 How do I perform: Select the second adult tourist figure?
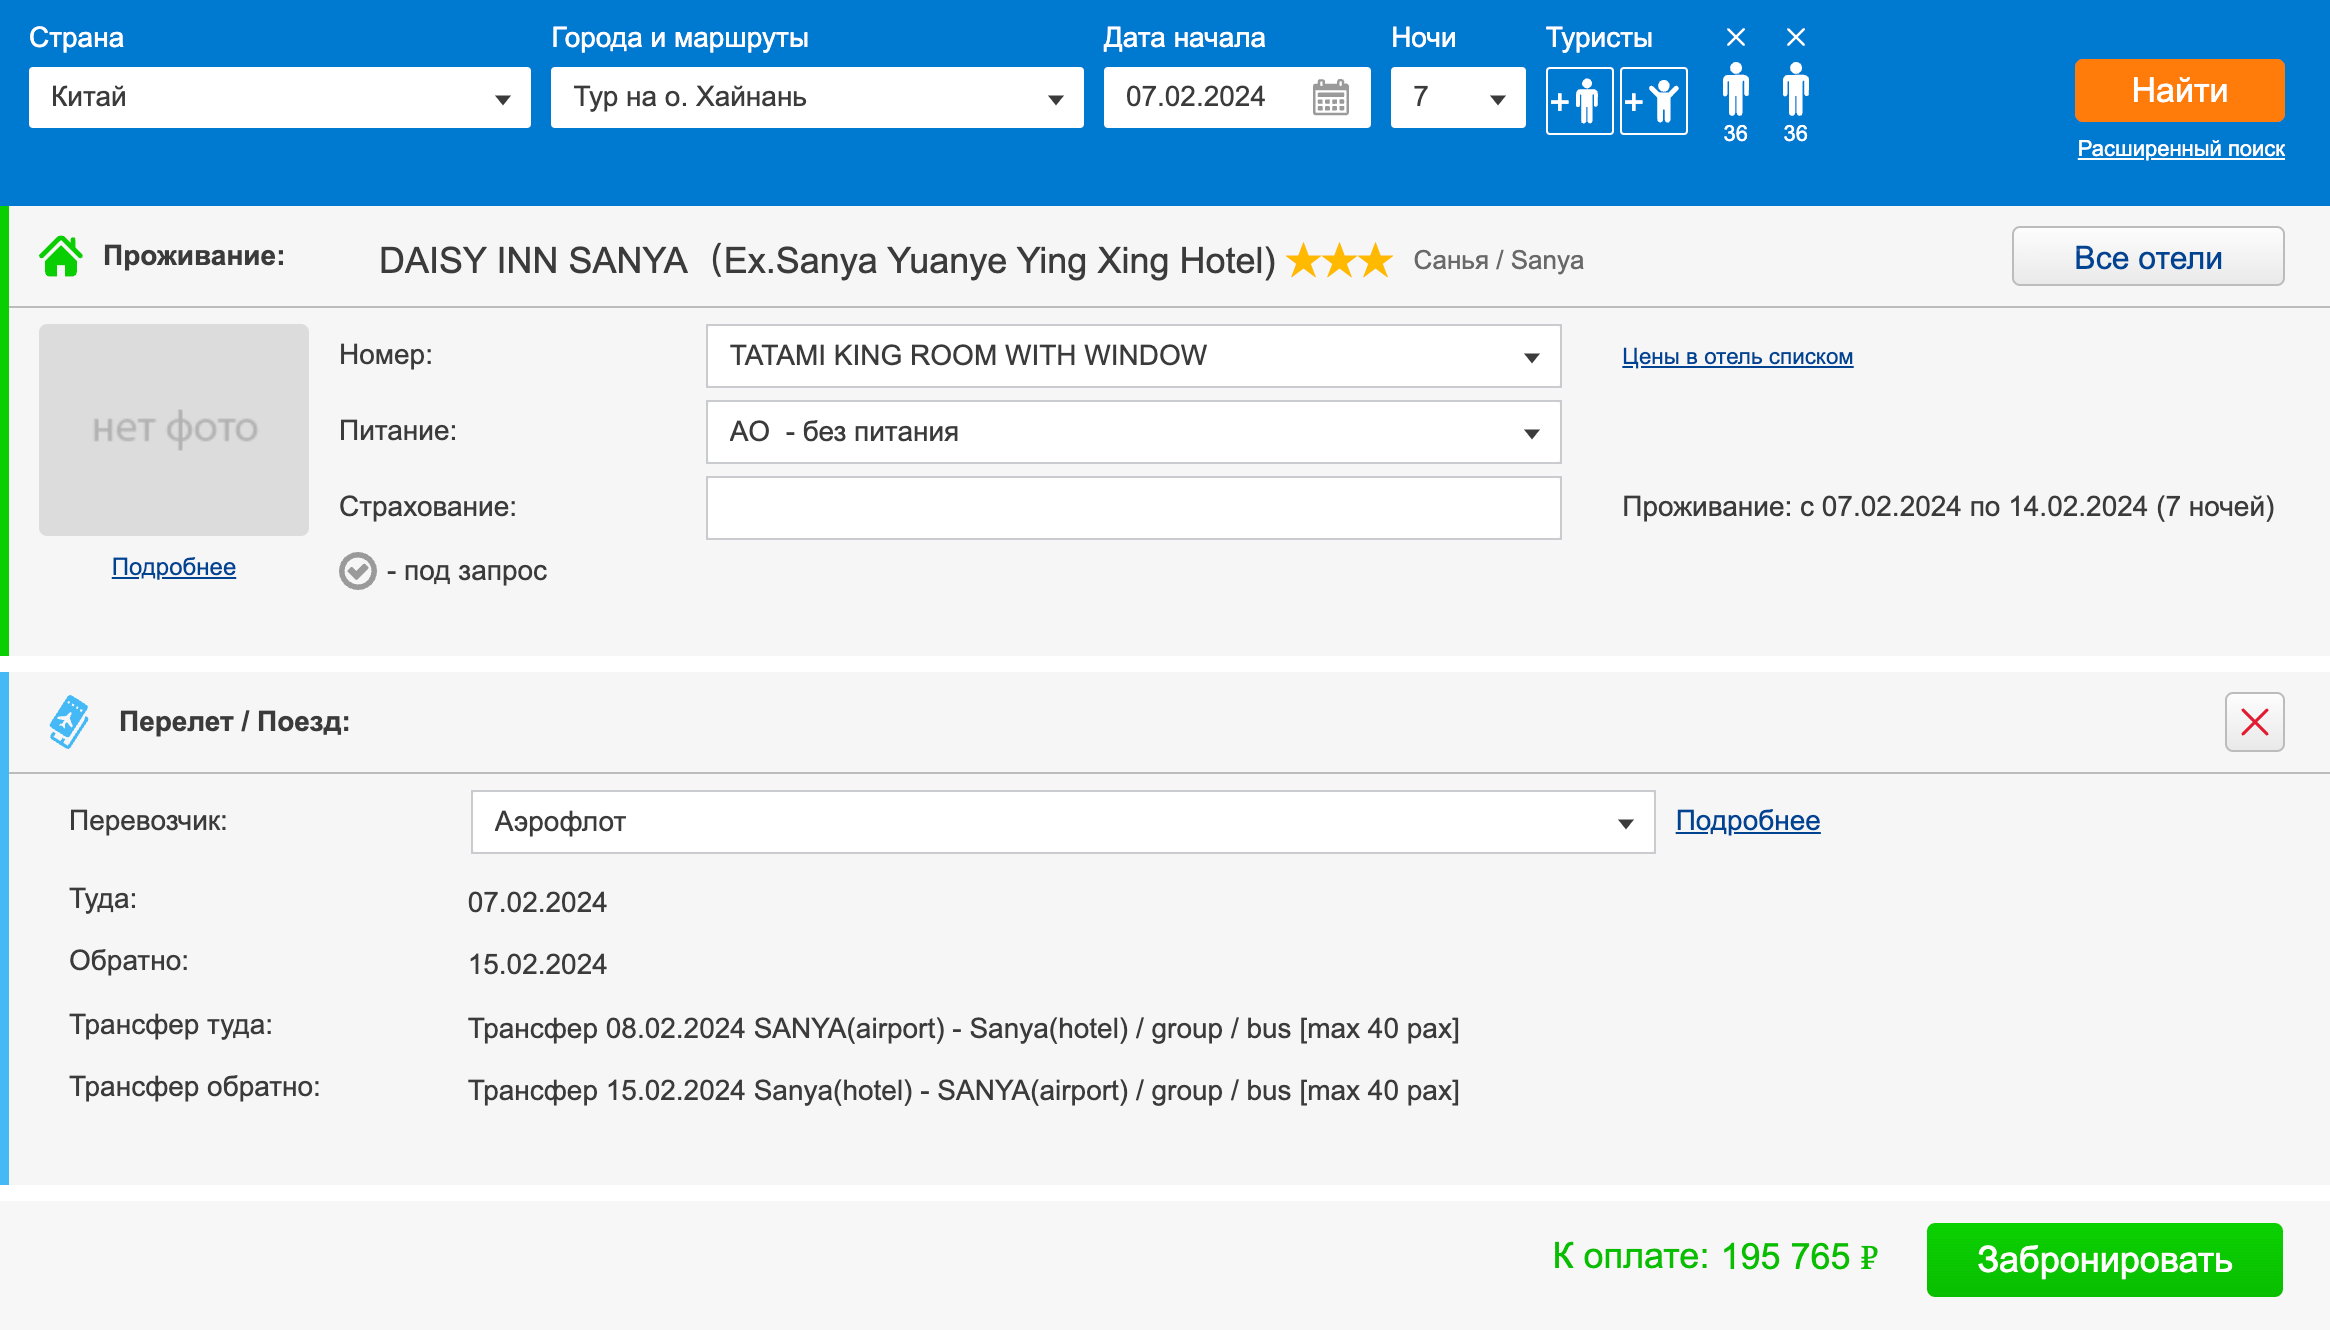1796,90
